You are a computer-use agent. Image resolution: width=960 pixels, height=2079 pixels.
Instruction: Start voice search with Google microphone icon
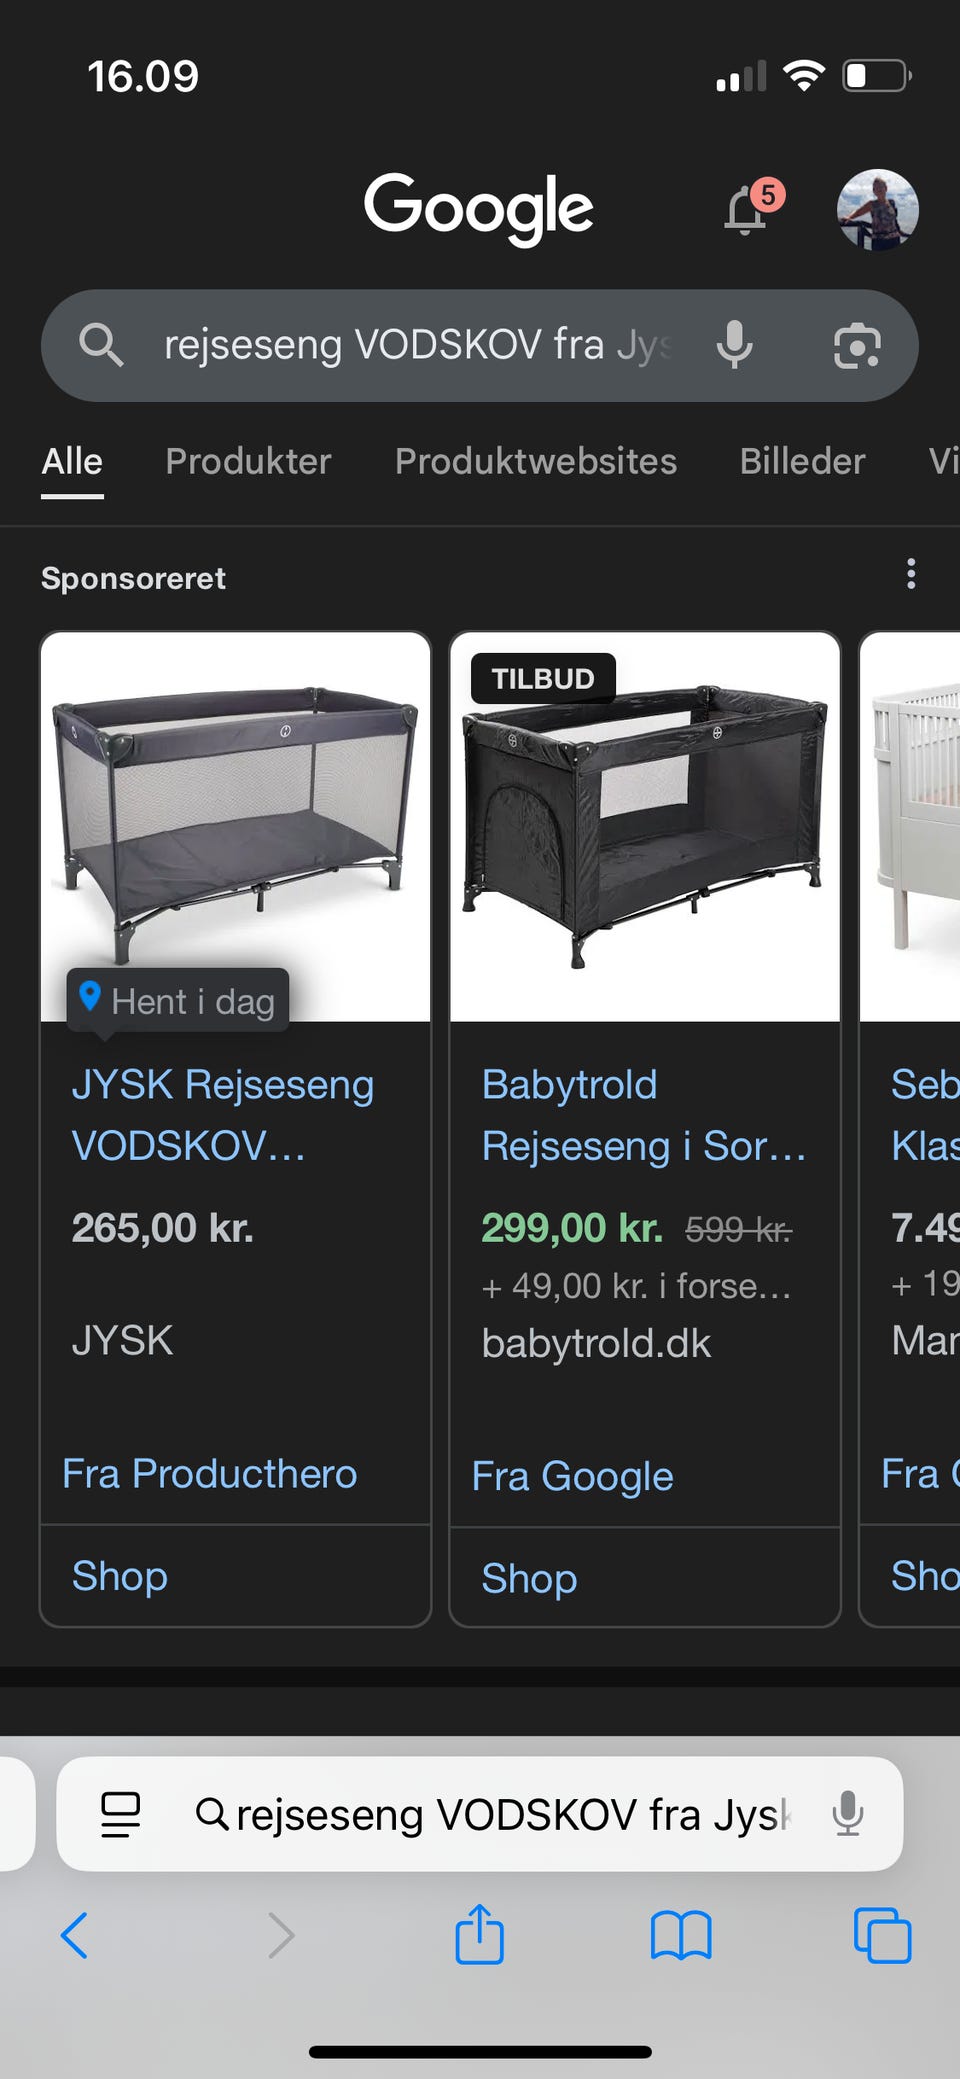pyautogui.click(x=735, y=345)
